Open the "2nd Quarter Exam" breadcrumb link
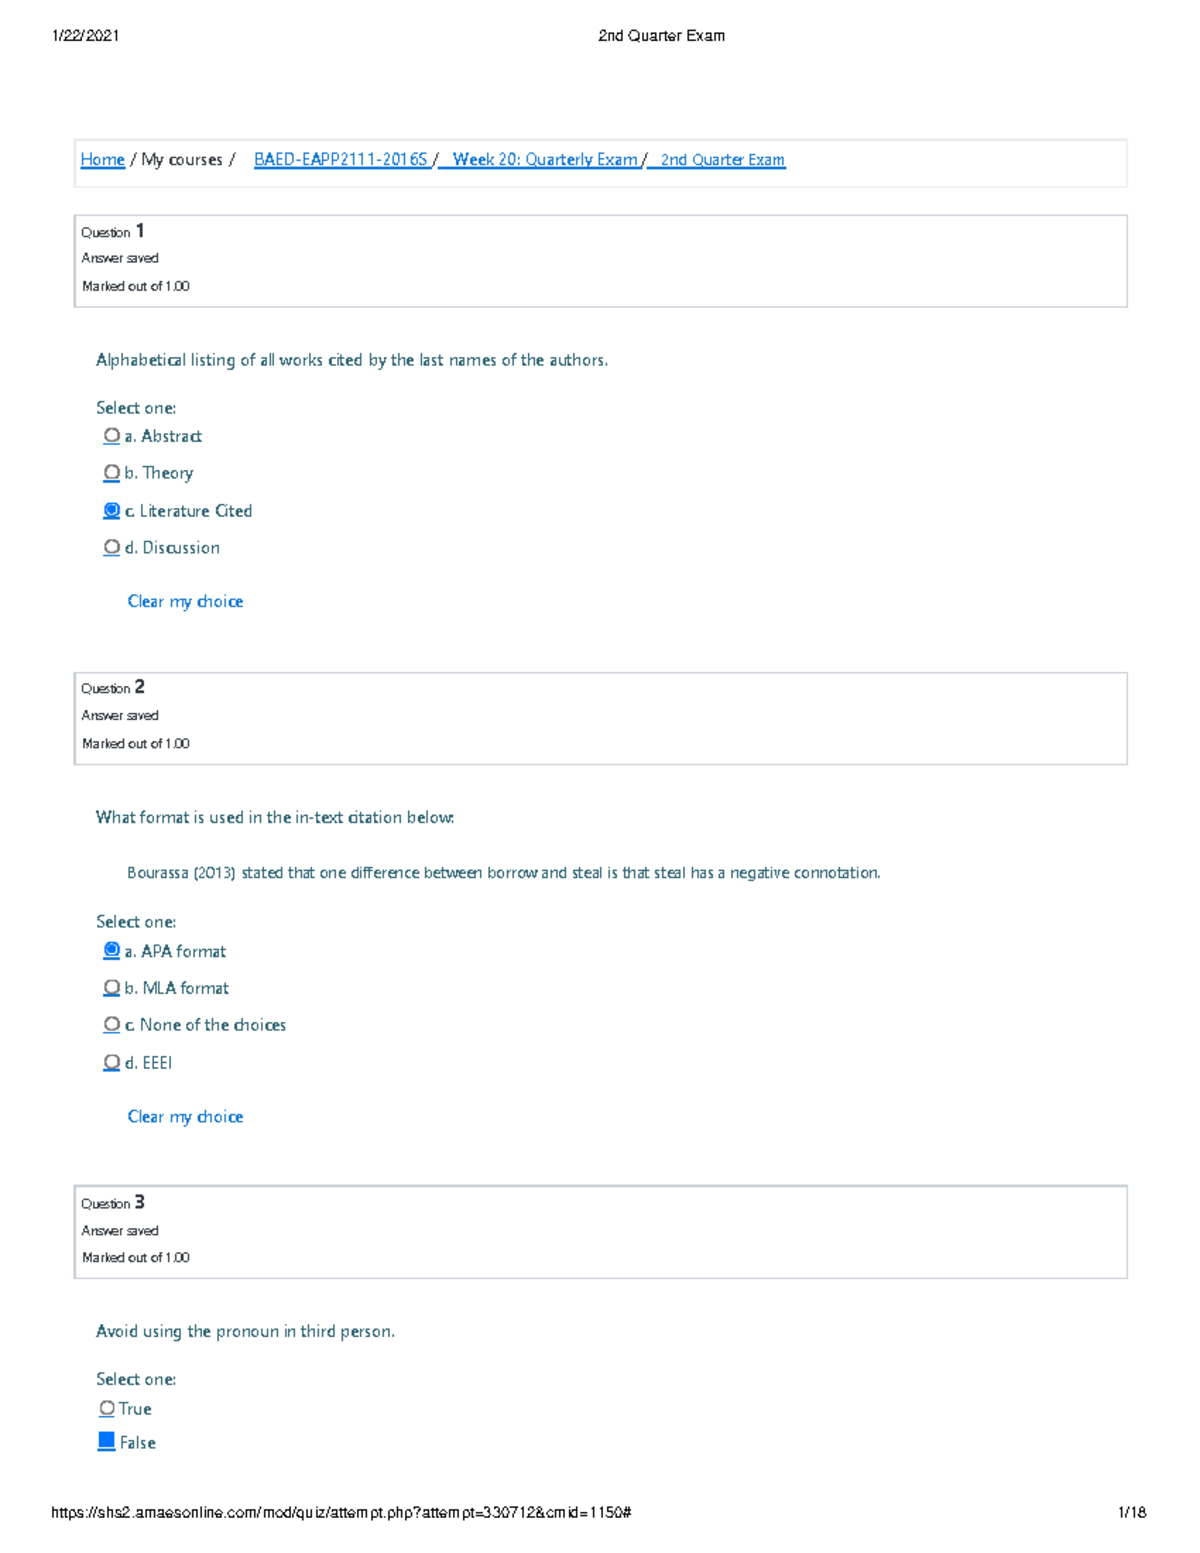Viewport: 1200px width, 1553px height. tap(721, 159)
